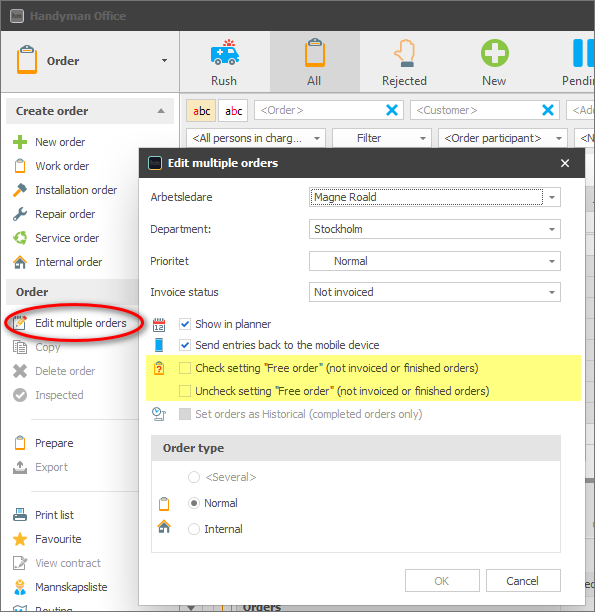Image resolution: width=595 pixels, height=612 pixels.
Task: Click the Print list printer icon
Action: pos(20,515)
